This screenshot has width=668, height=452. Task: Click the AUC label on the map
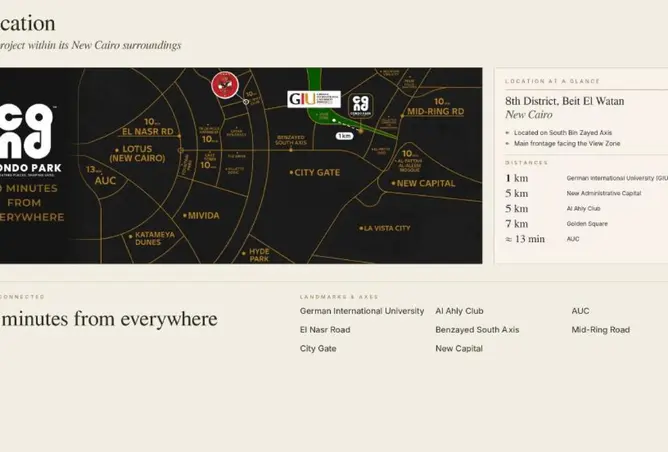105,181
